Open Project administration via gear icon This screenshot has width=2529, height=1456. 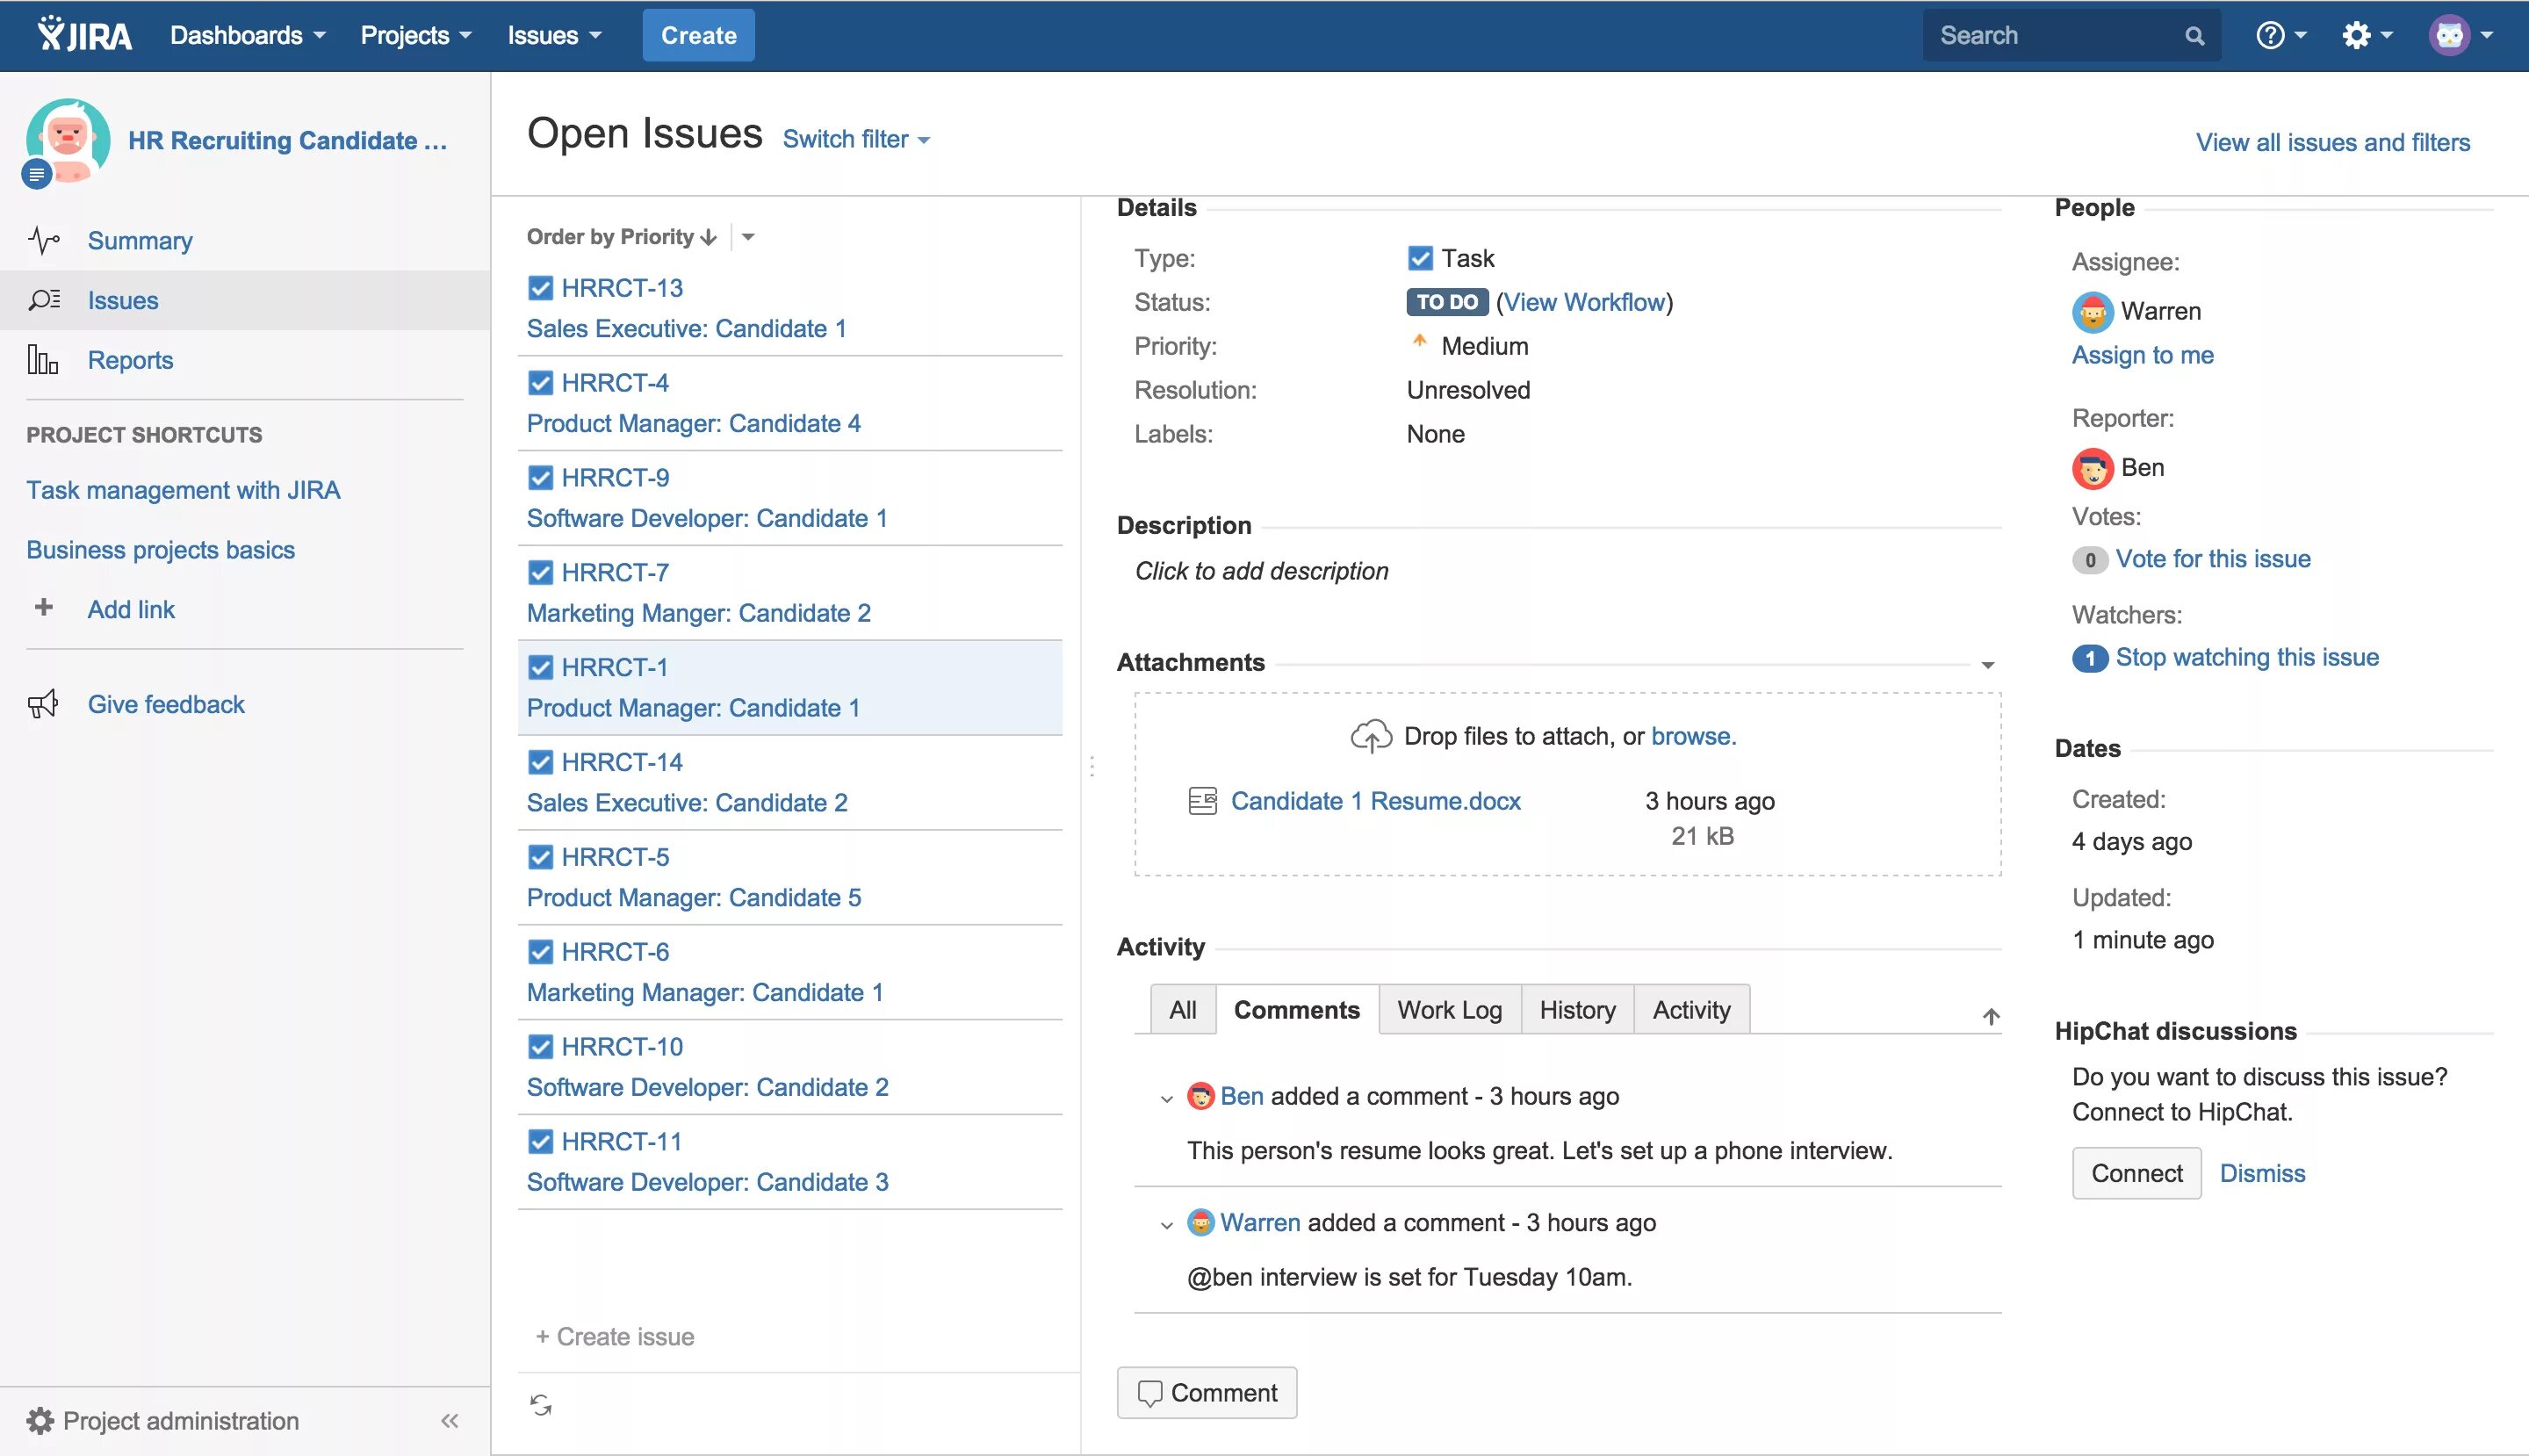pyautogui.click(x=41, y=1420)
